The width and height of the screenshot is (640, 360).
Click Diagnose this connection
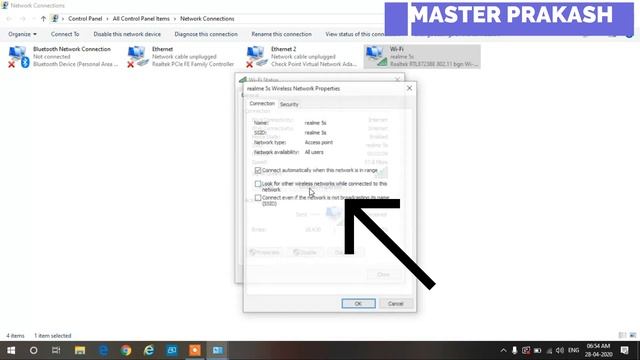click(x=206, y=34)
